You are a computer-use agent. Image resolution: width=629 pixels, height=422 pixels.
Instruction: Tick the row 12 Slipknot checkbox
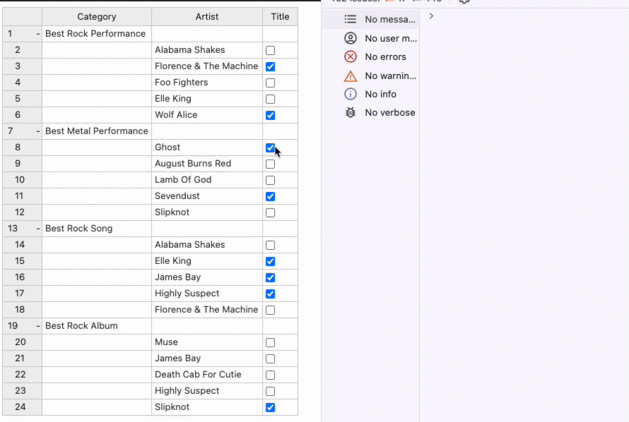click(270, 213)
